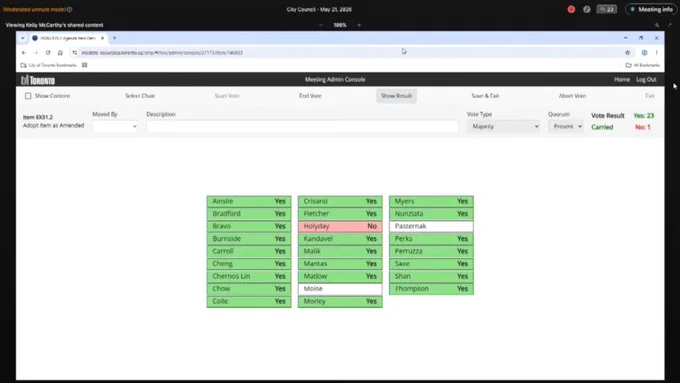Click the Toronto logo in header
680x383 pixels.
coord(38,80)
